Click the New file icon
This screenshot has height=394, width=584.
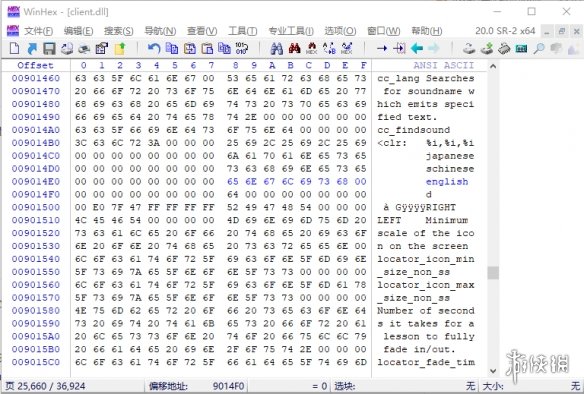click(14, 48)
